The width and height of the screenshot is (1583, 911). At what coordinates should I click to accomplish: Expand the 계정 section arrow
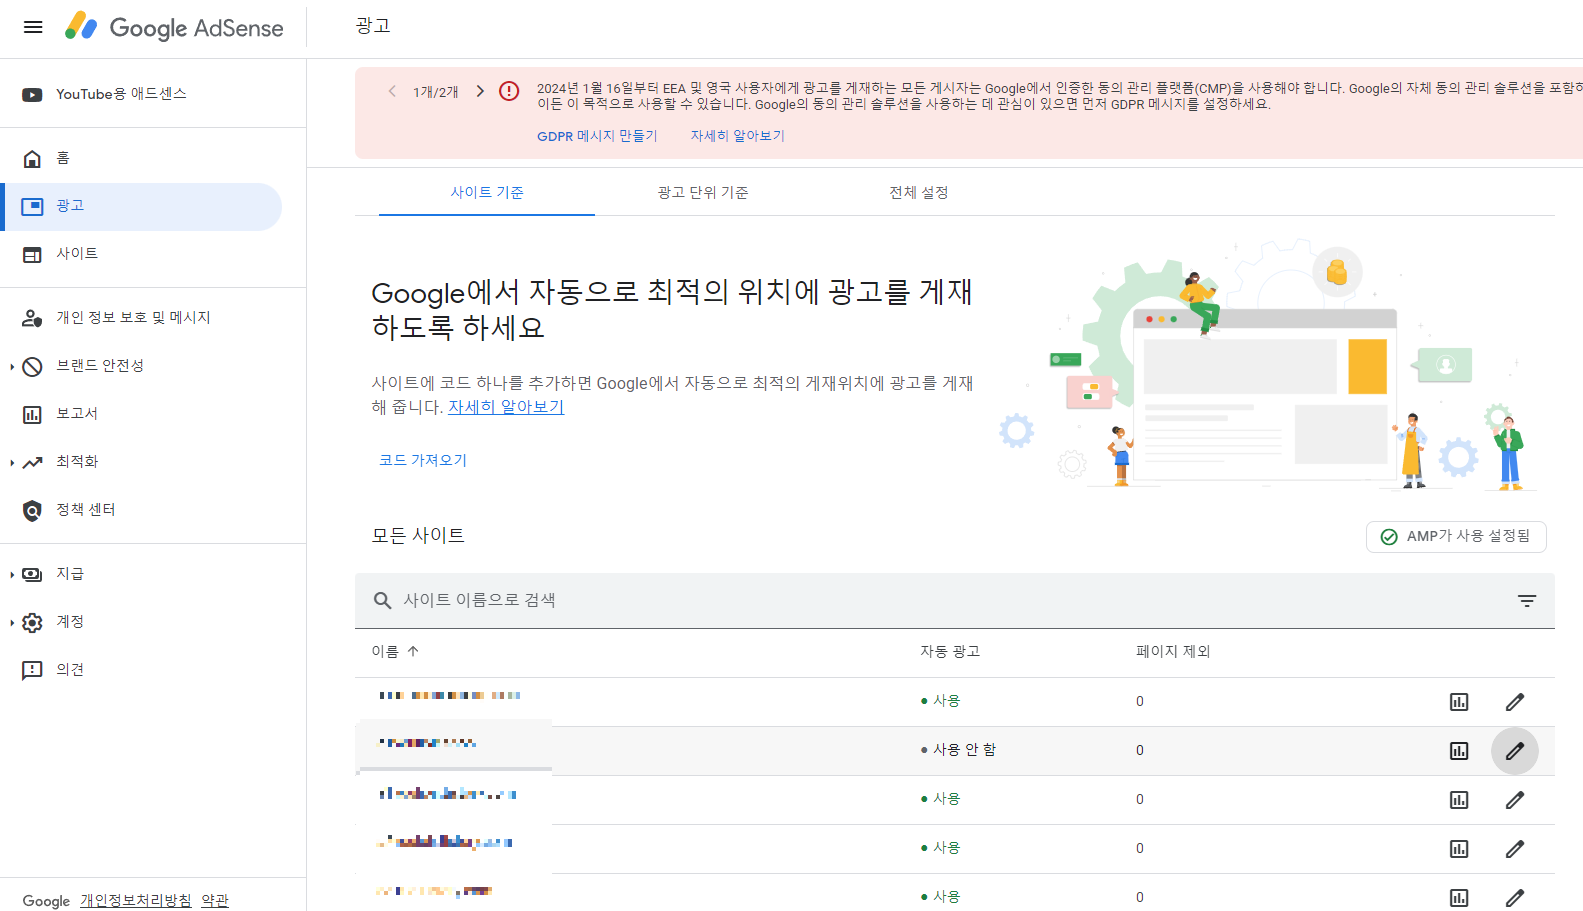(x=12, y=623)
